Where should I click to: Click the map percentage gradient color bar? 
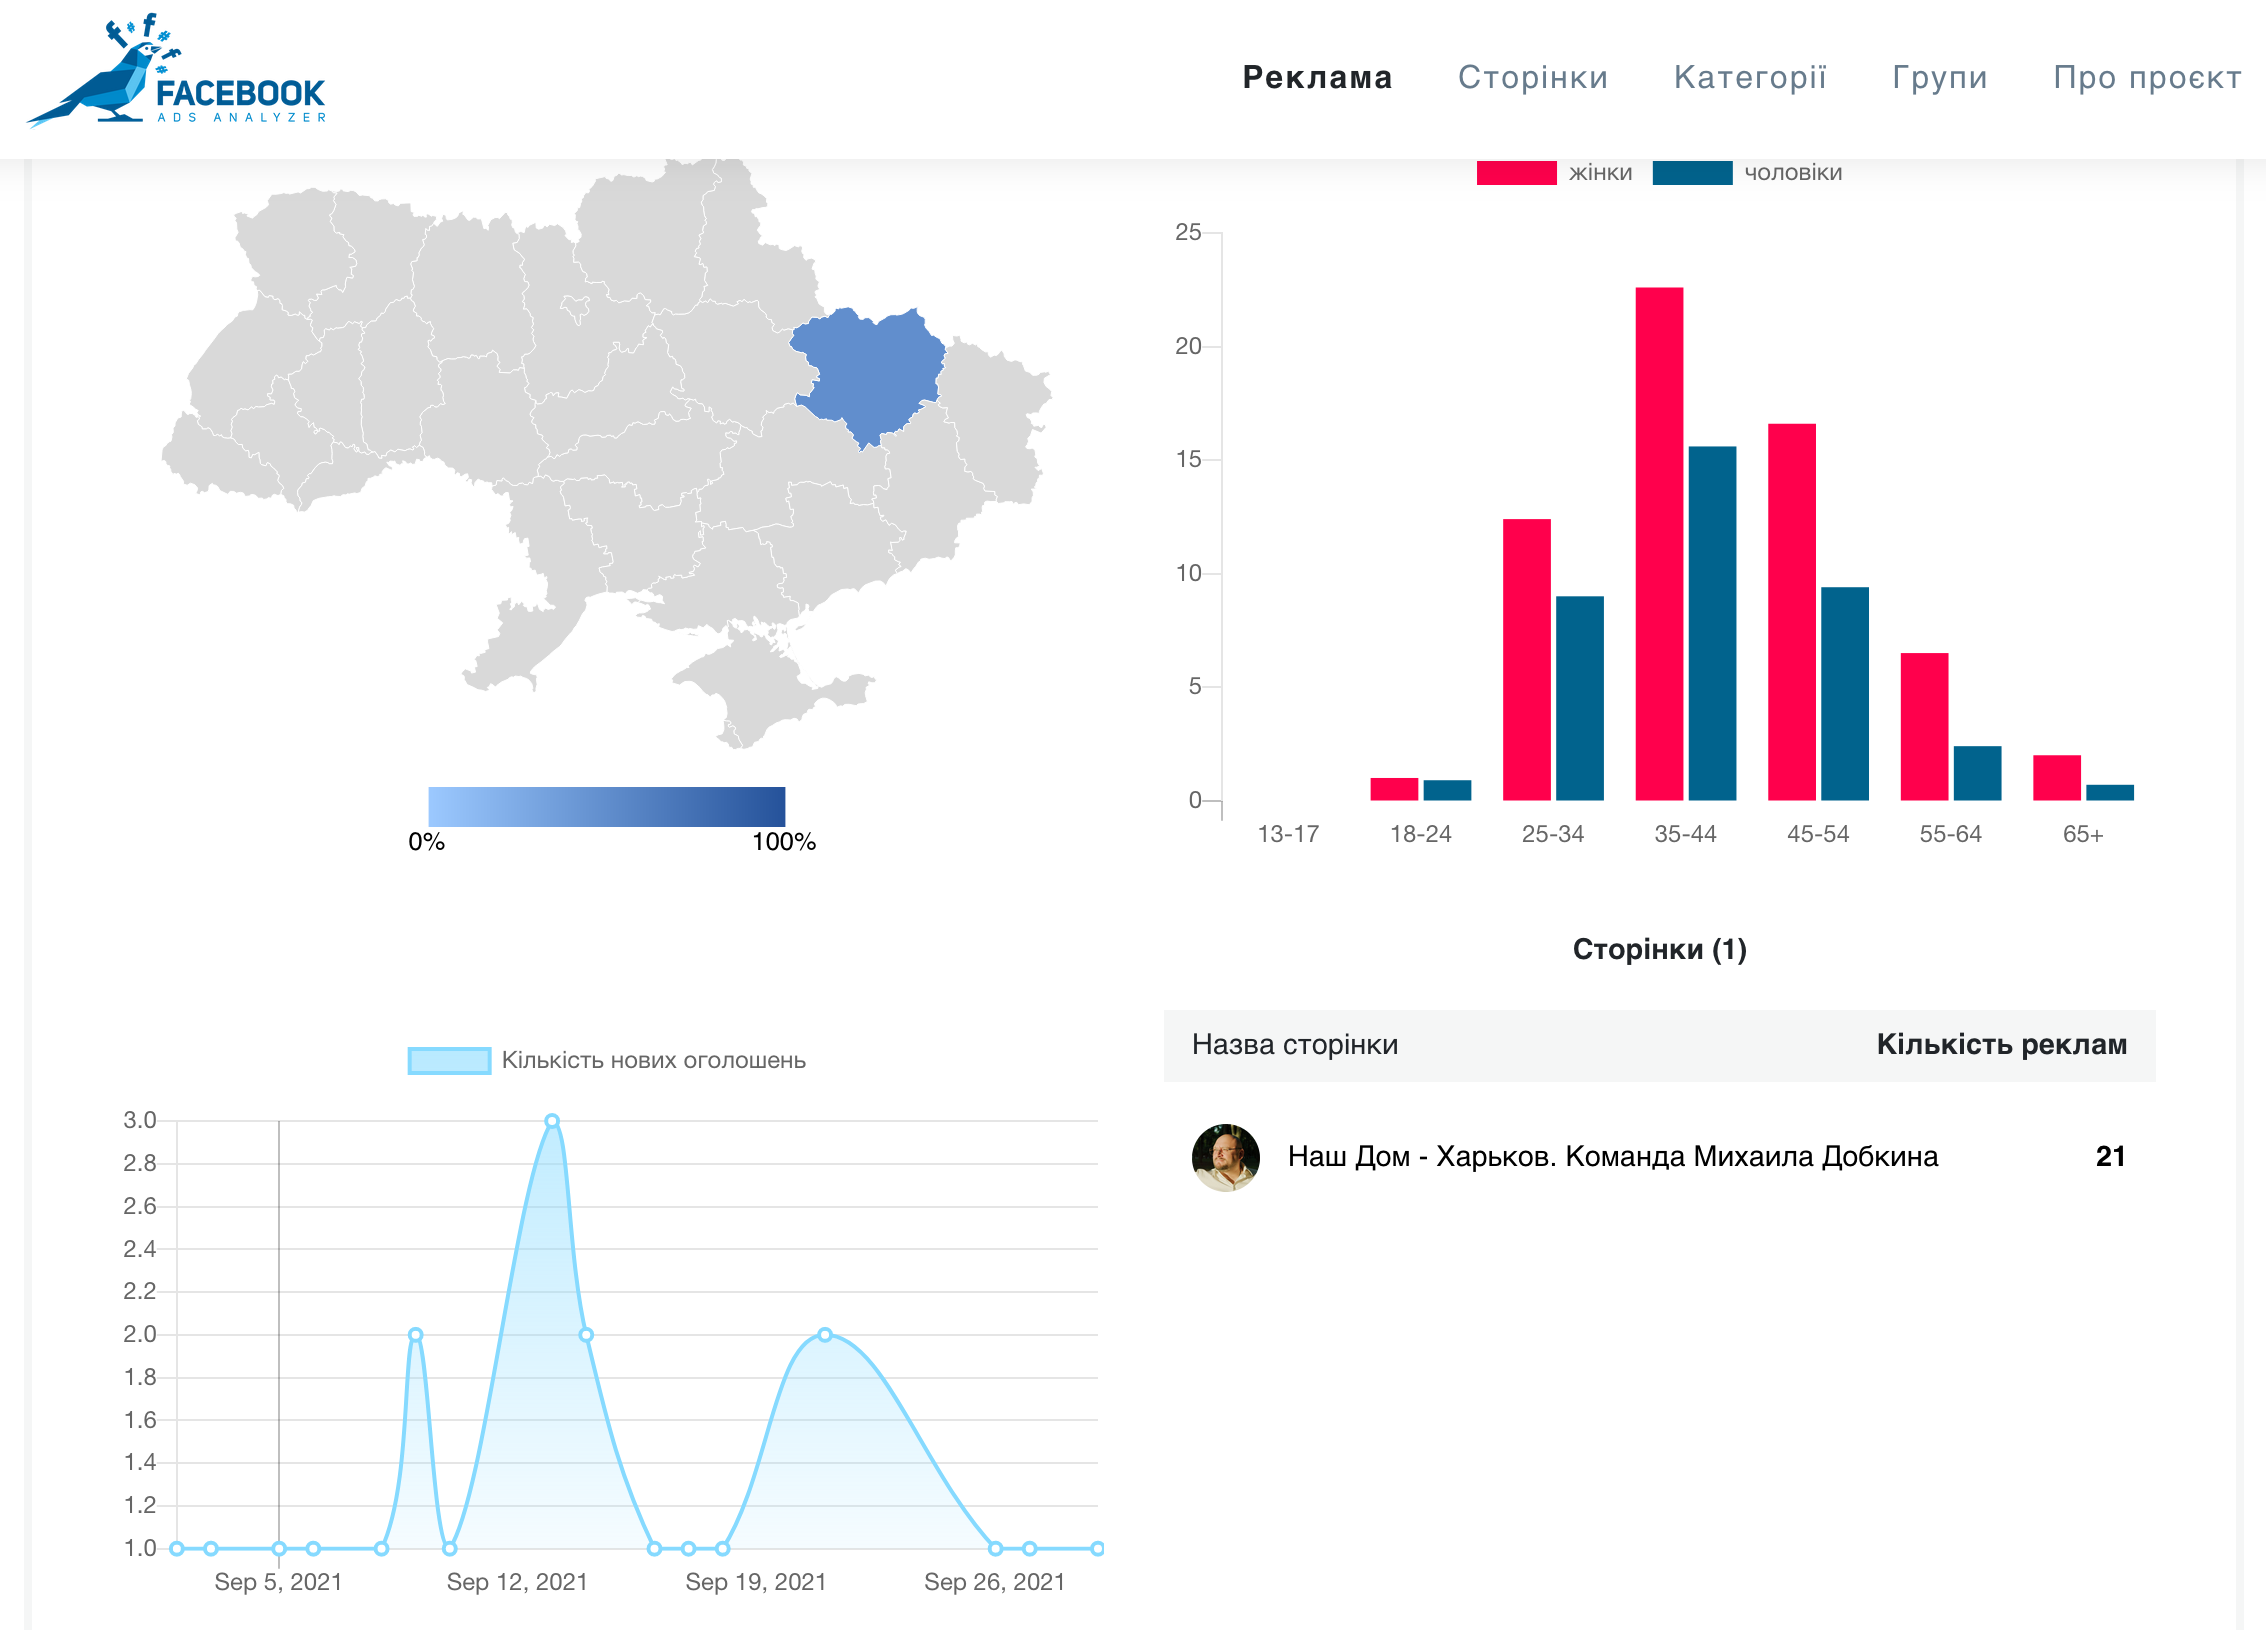click(606, 806)
